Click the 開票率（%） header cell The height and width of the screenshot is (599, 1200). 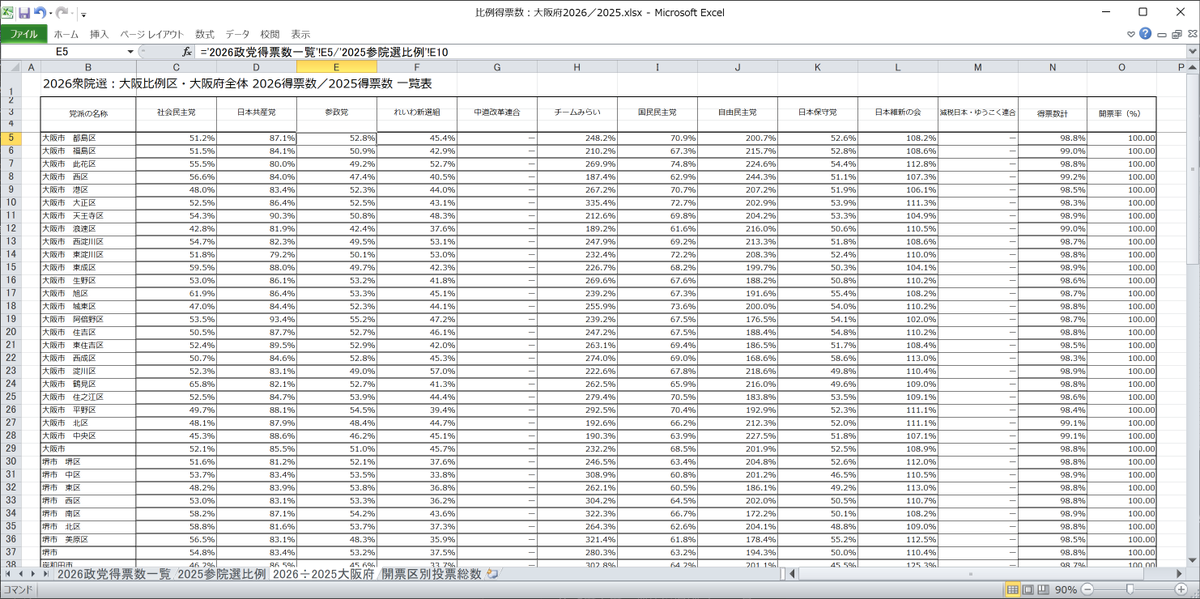coord(1122,113)
